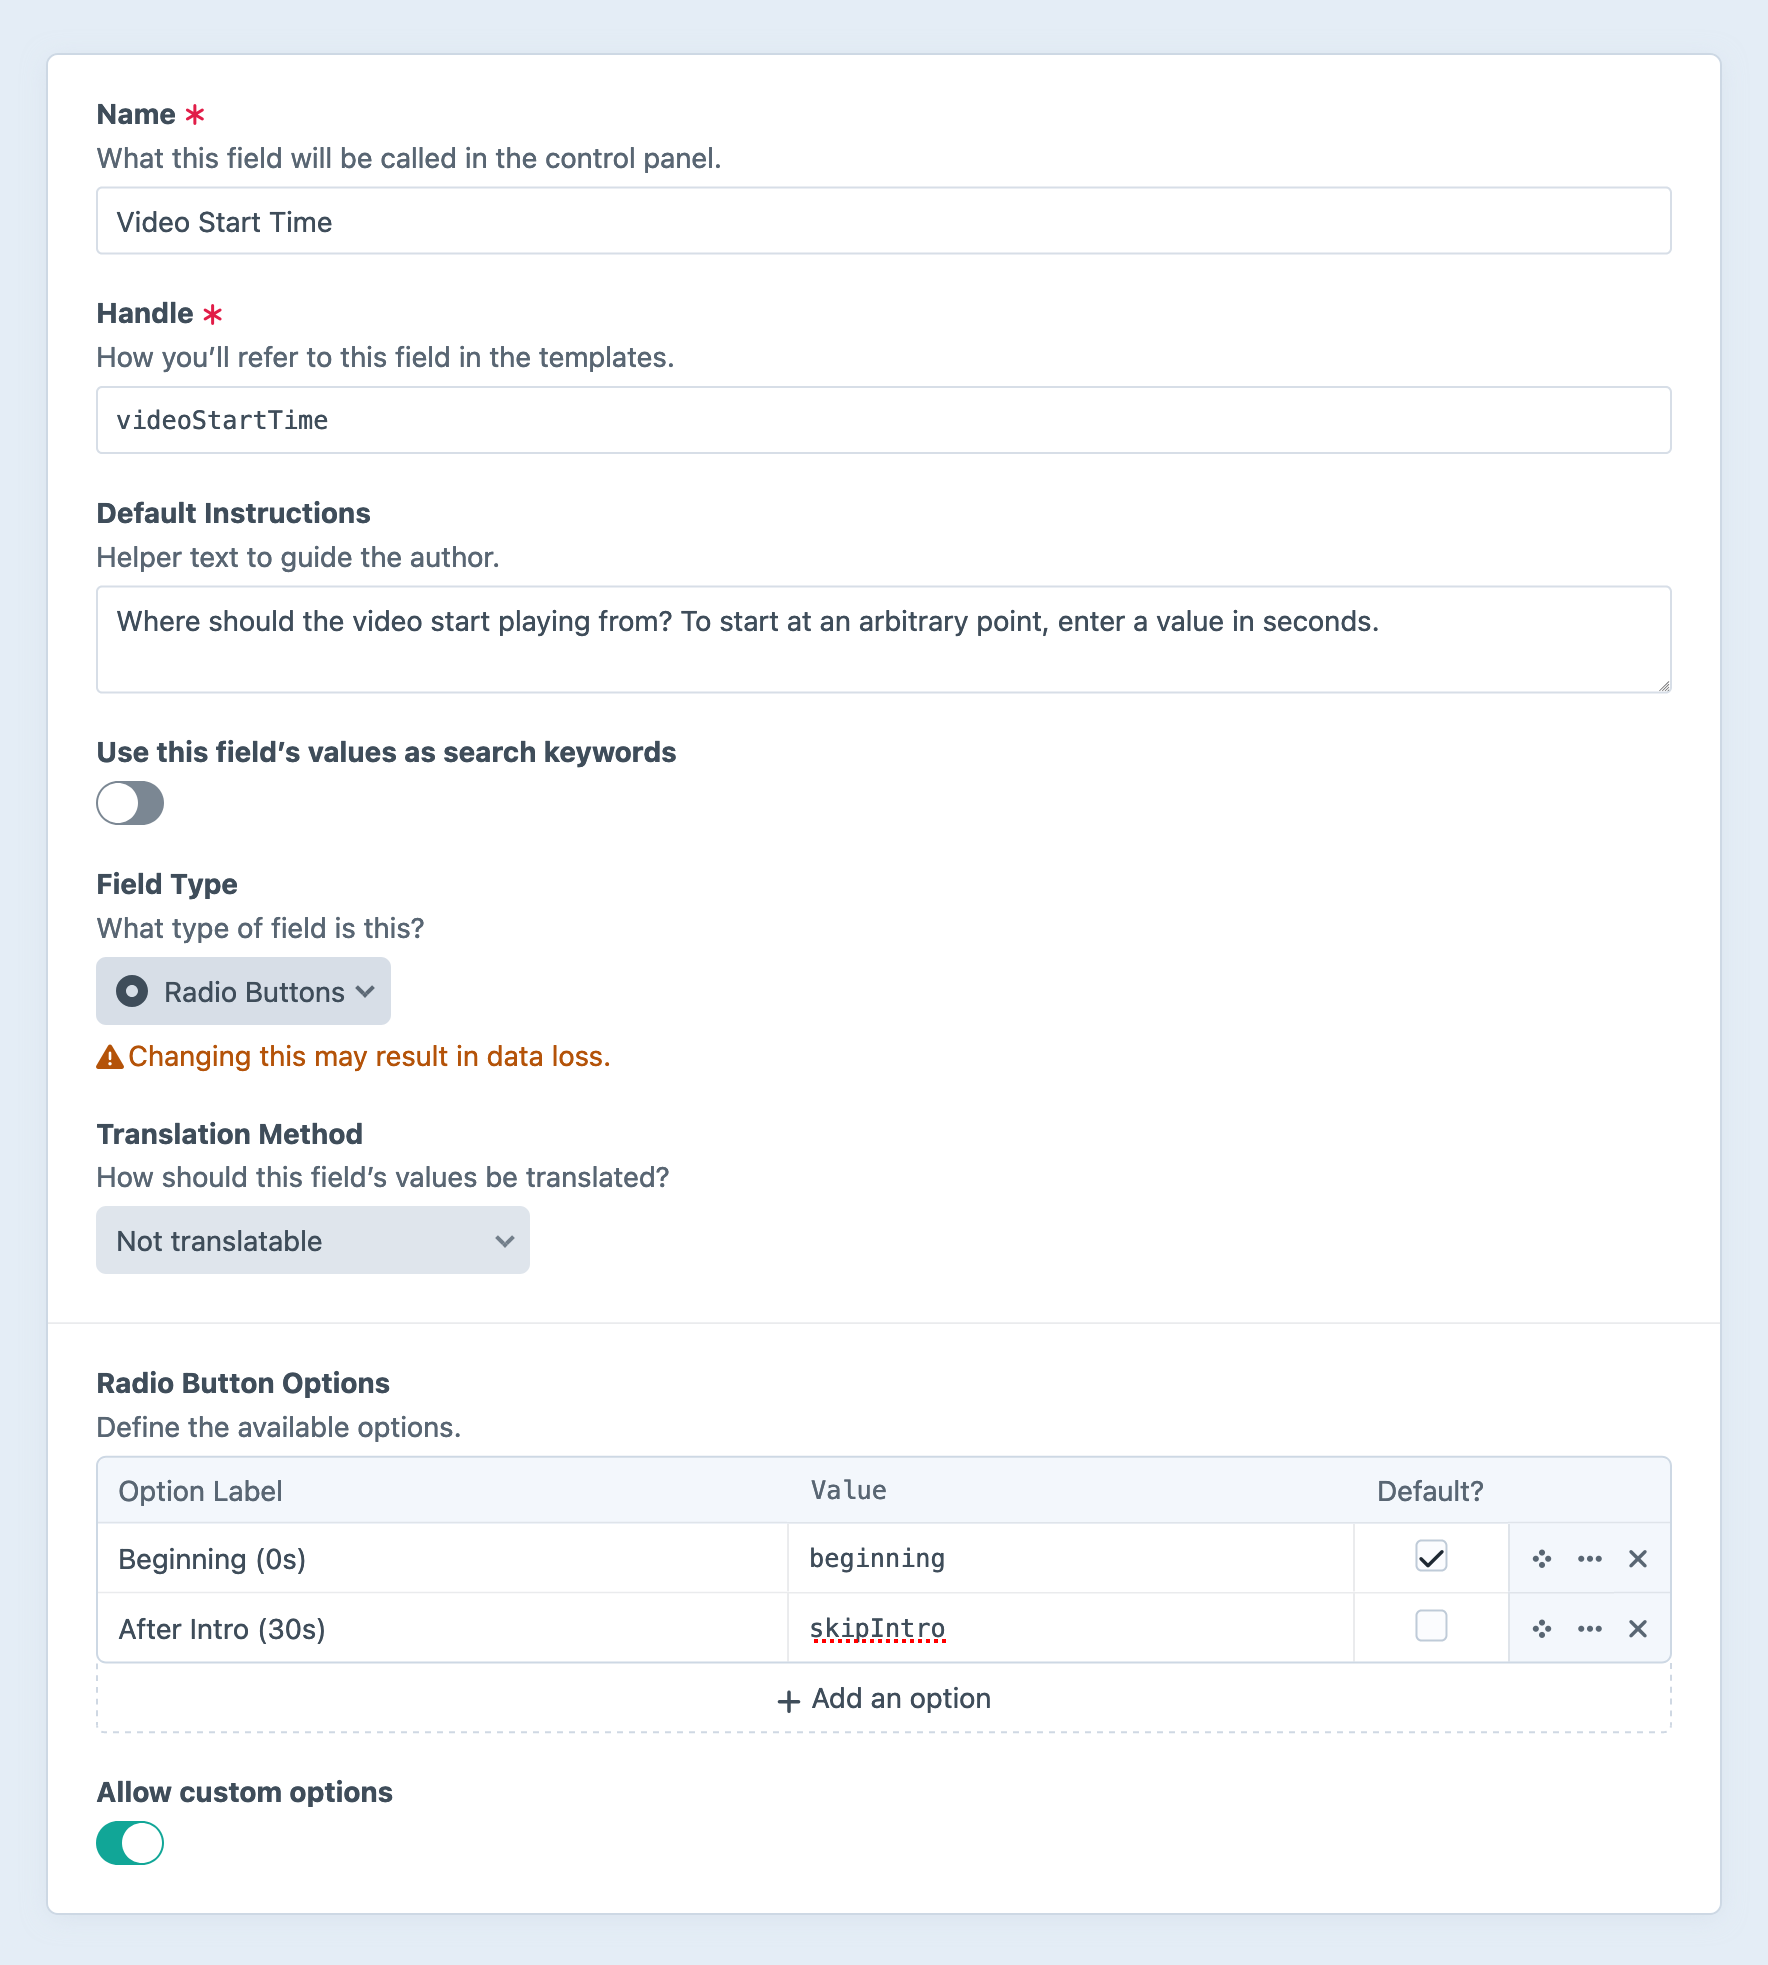This screenshot has height=1965, width=1768.
Task: Enable search keywords toggle
Action: pyautogui.click(x=130, y=803)
